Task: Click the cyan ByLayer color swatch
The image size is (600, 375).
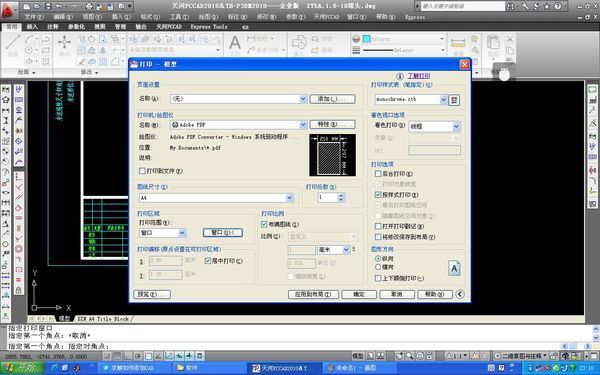Action: pos(367,39)
